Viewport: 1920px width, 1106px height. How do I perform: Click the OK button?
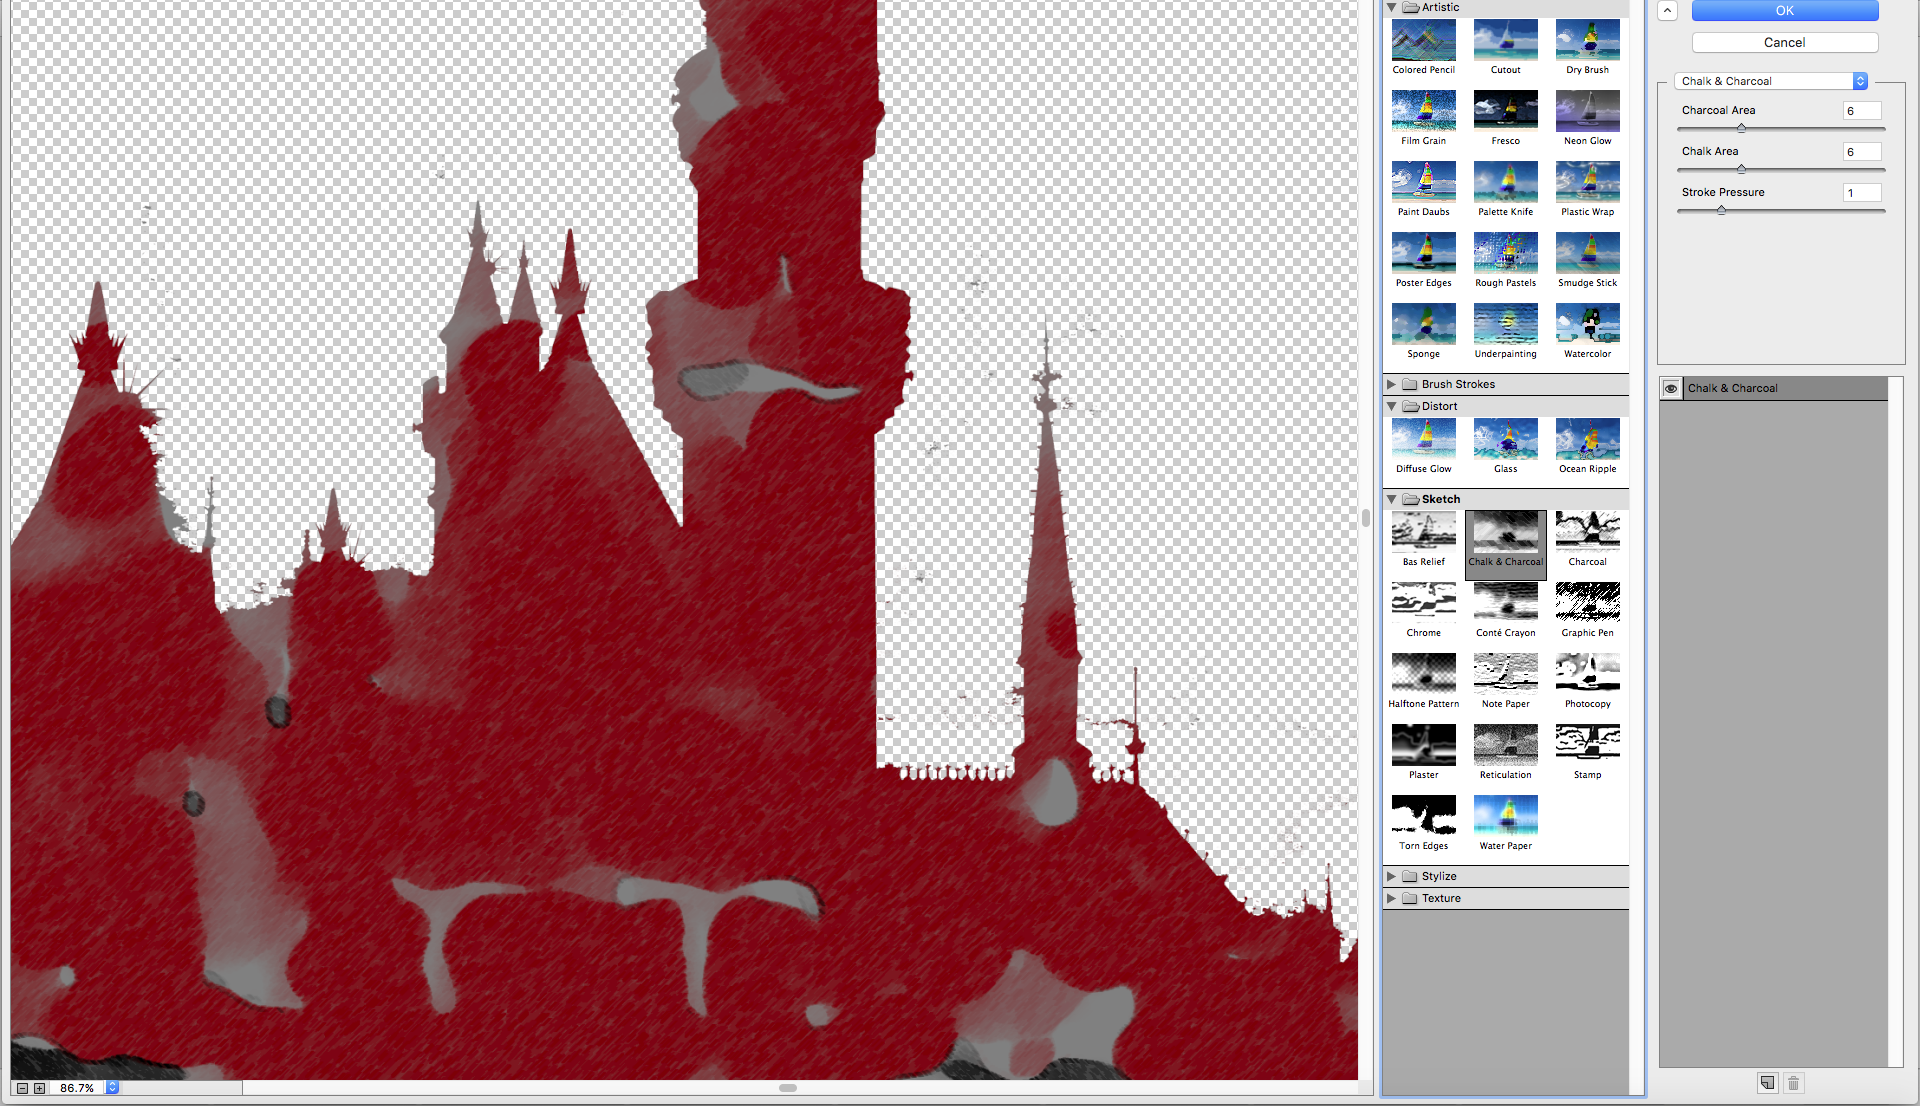click(x=1785, y=11)
